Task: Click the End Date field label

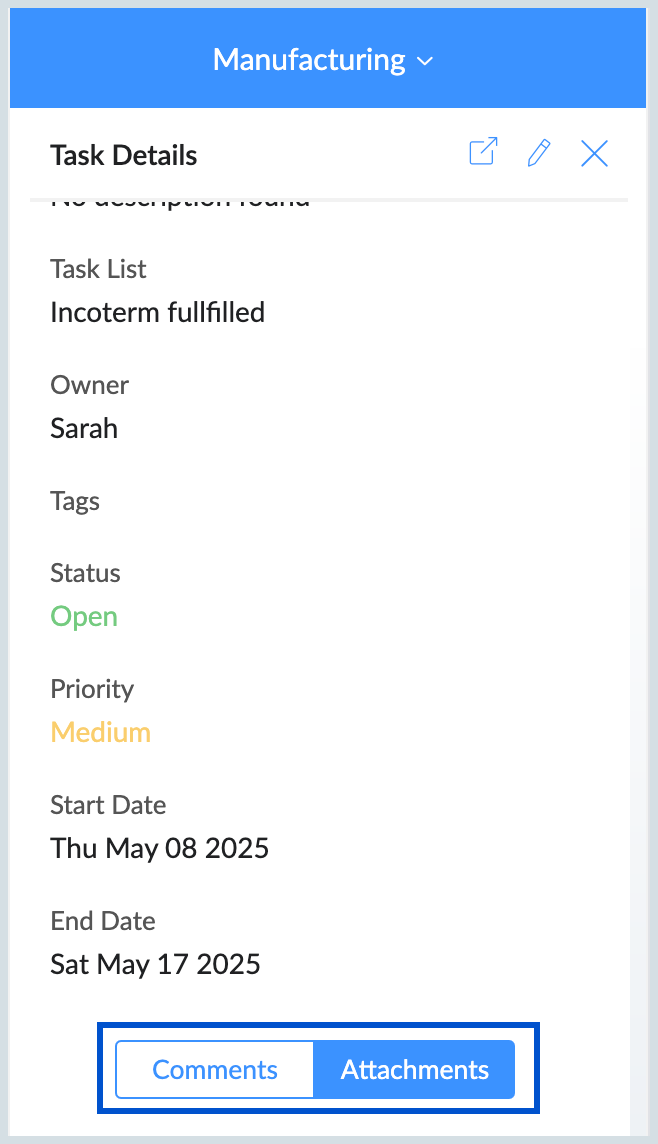Action: pyautogui.click(x=103, y=921)
